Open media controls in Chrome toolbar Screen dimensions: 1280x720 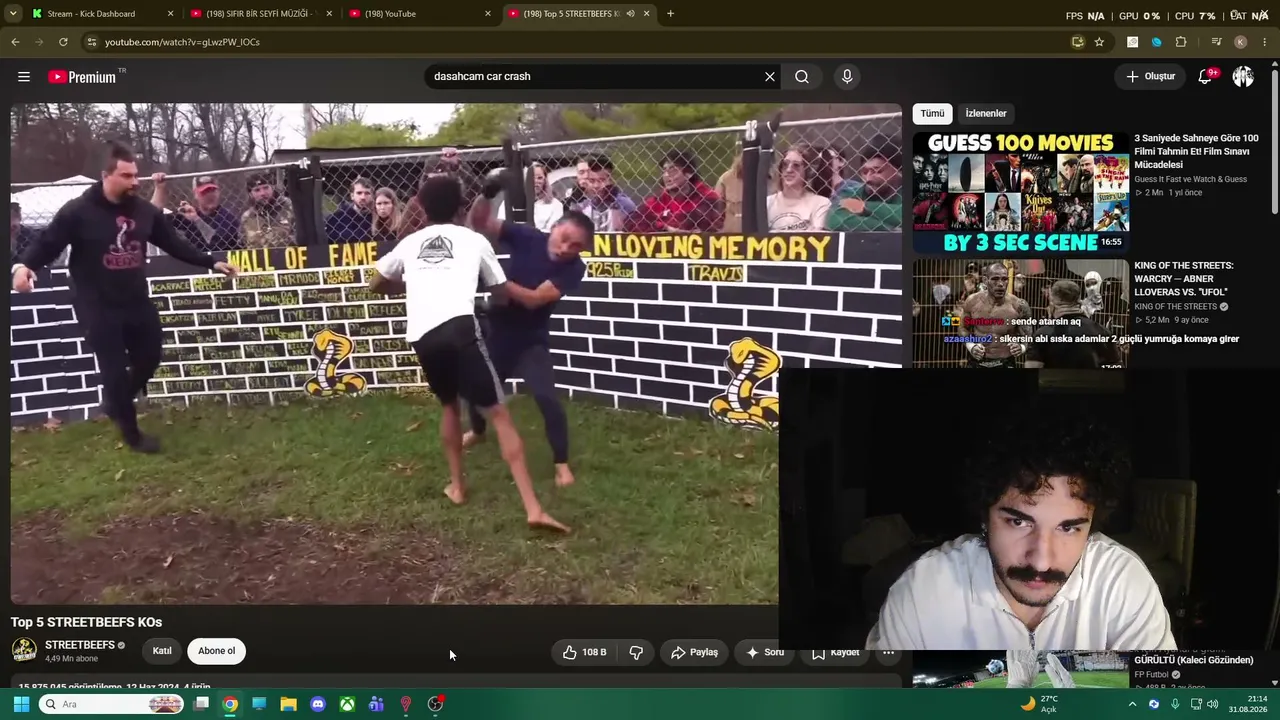pyautogui.click(x=1216, y=42)
